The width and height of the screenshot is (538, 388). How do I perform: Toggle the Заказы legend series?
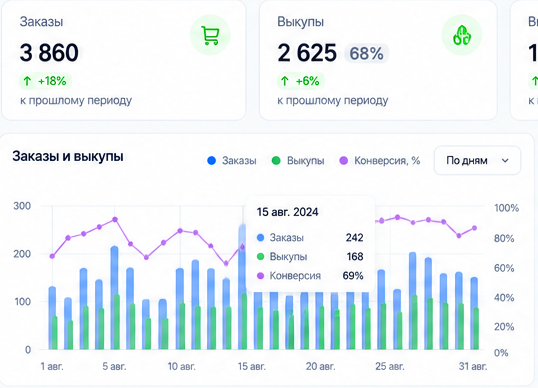point(232,161)
